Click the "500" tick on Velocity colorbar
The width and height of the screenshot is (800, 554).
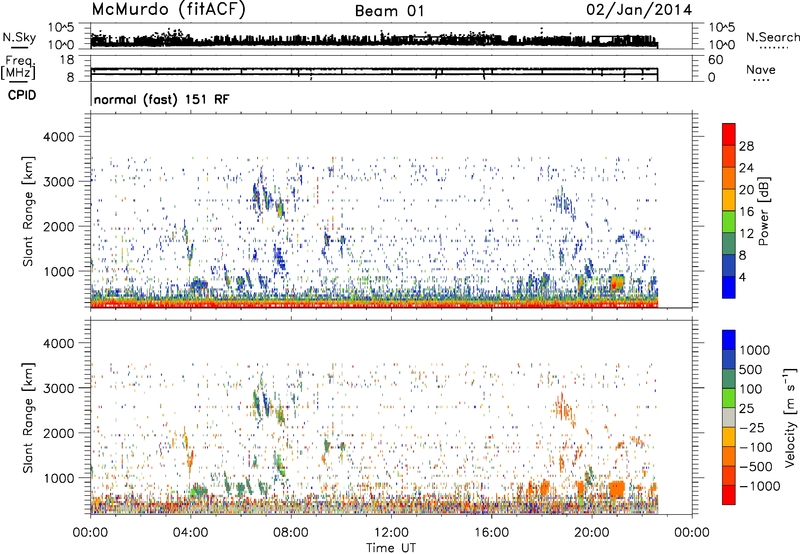tap(751, 370)
